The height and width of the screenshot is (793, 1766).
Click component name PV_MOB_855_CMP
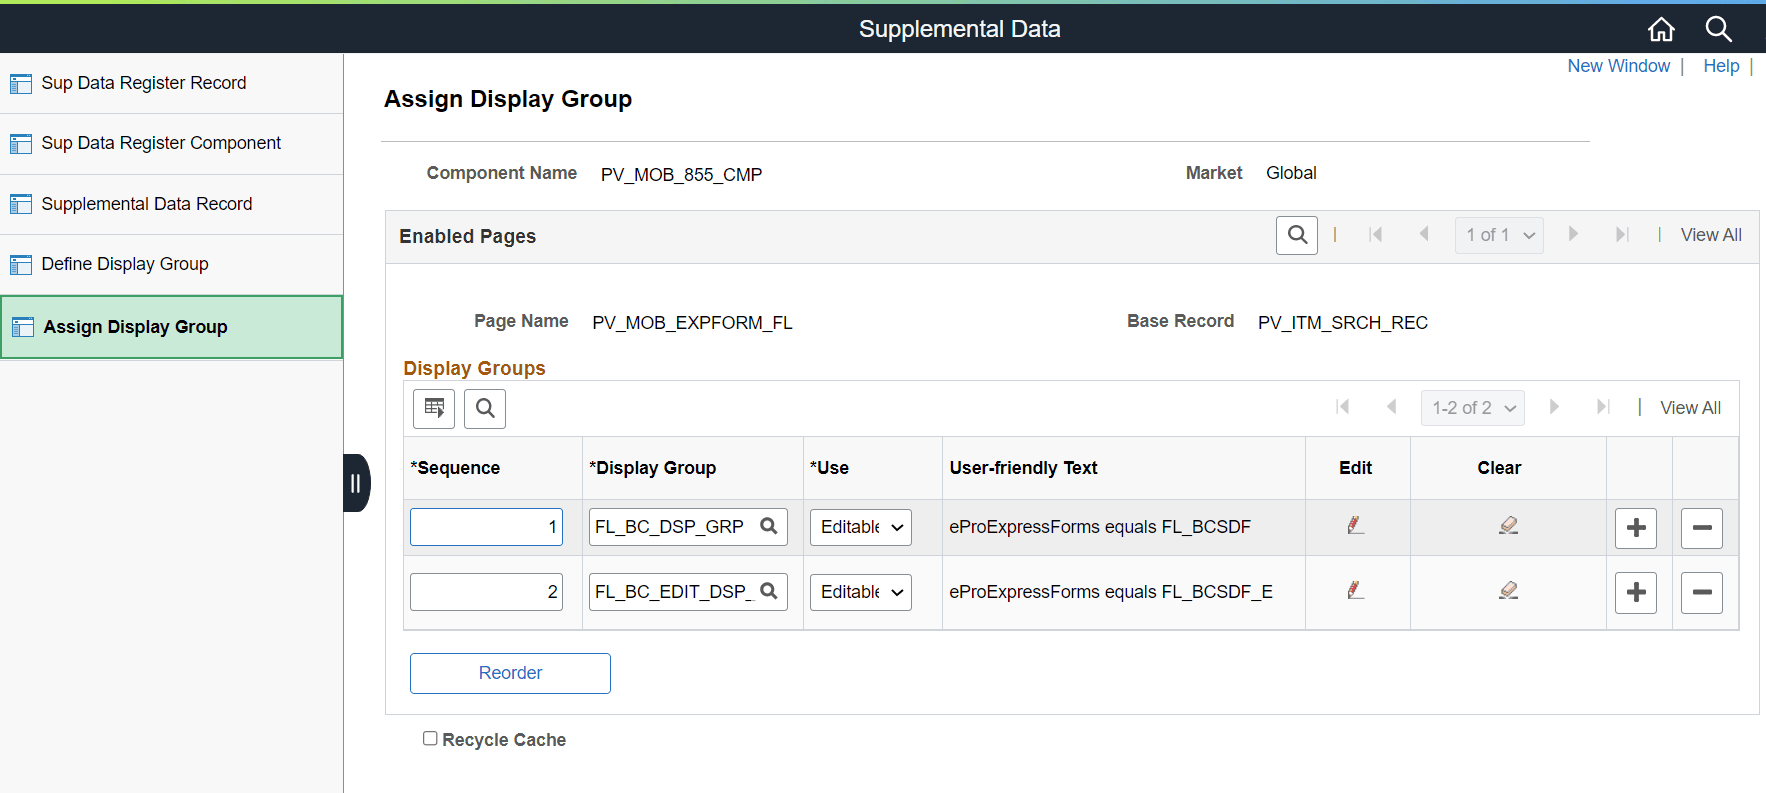coord(681,175)
